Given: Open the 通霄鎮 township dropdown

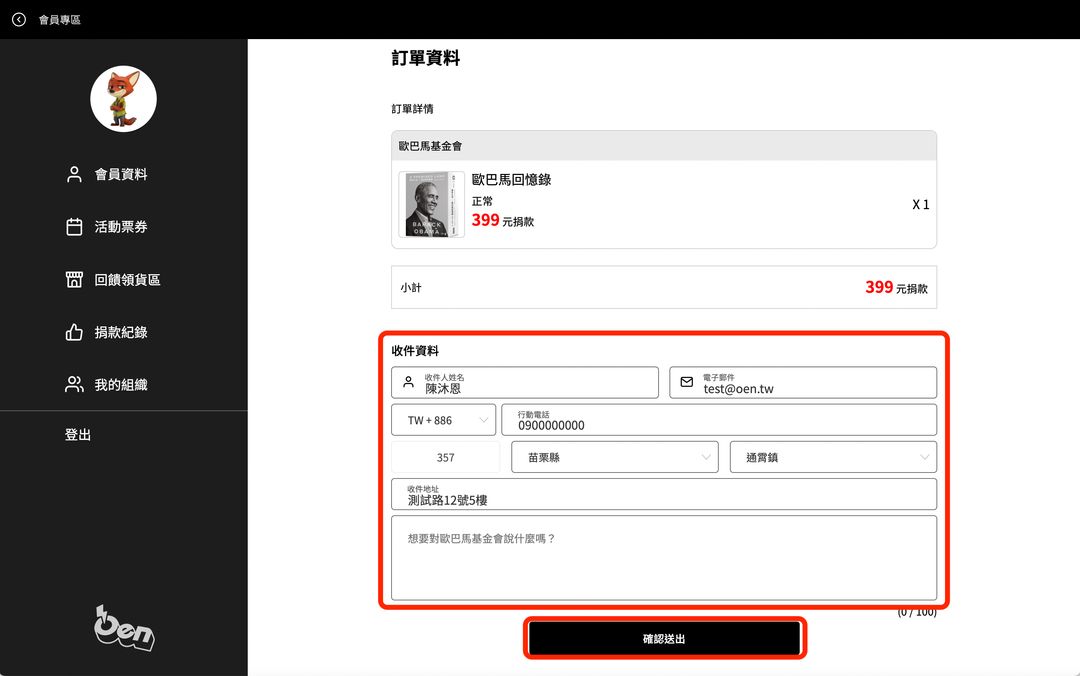Looking at the screenshot, I should pos(833,457).
